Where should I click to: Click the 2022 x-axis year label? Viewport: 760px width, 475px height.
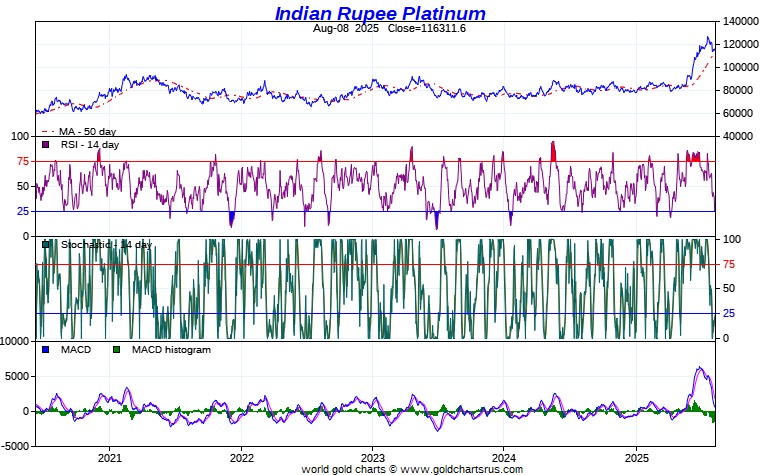tap(241, 458)
